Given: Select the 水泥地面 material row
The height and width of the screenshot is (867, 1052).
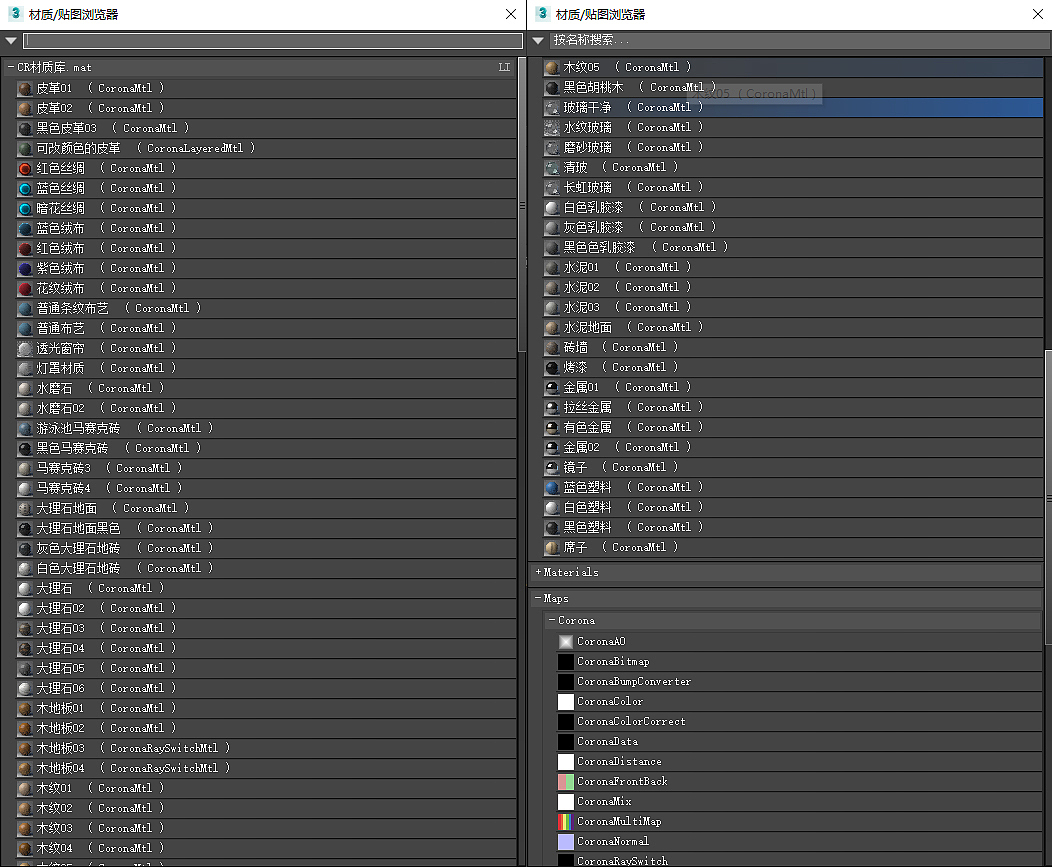Looking at the screenshot, I should (x=793, y=327).
